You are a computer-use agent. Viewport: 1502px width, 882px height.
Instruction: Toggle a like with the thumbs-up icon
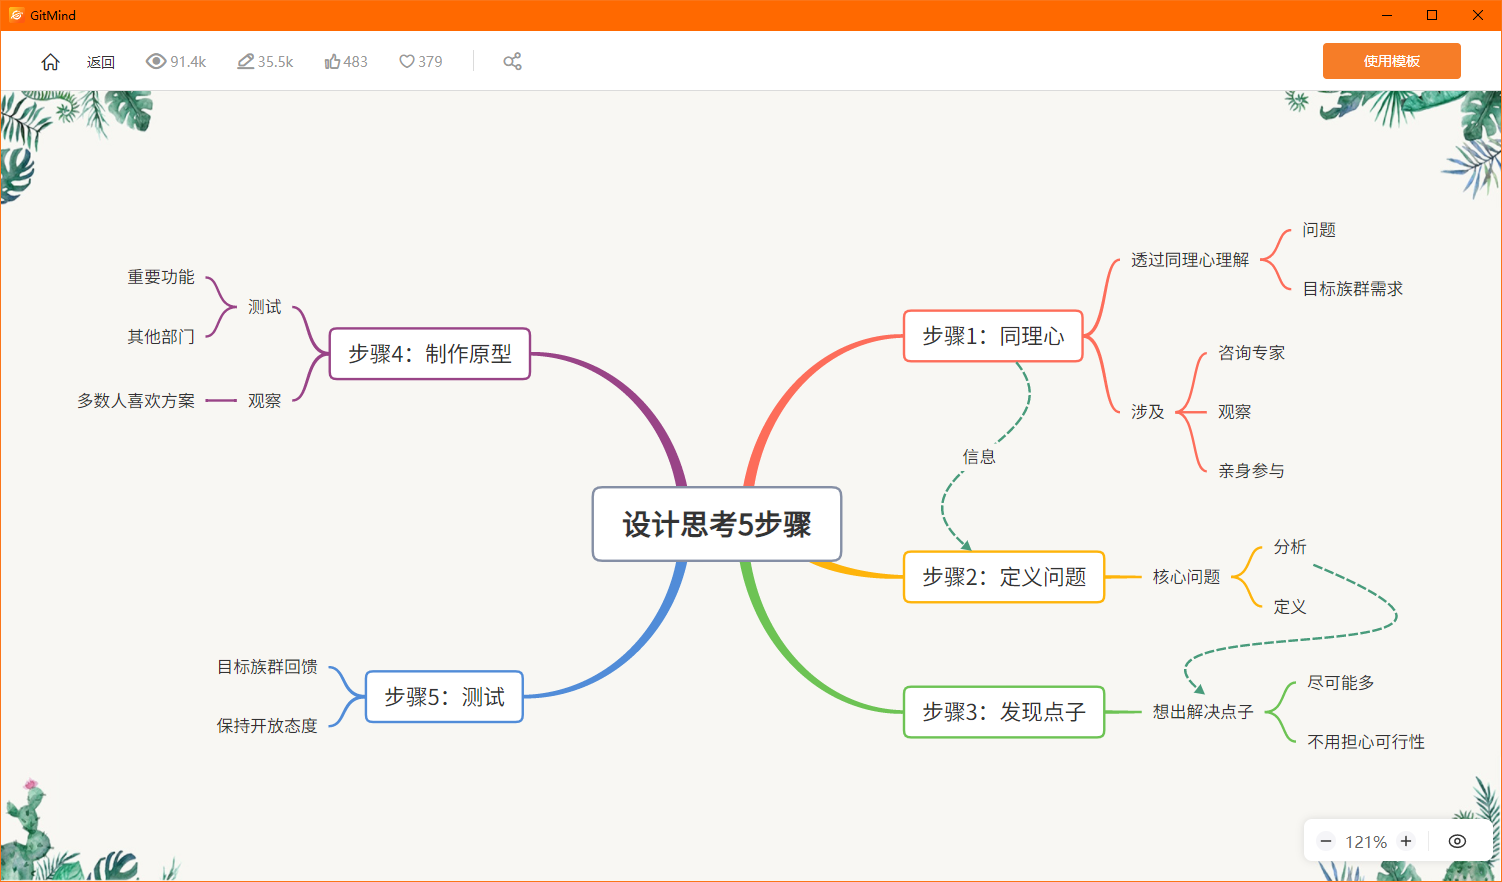pyautogui.click(x=330, y=61)
